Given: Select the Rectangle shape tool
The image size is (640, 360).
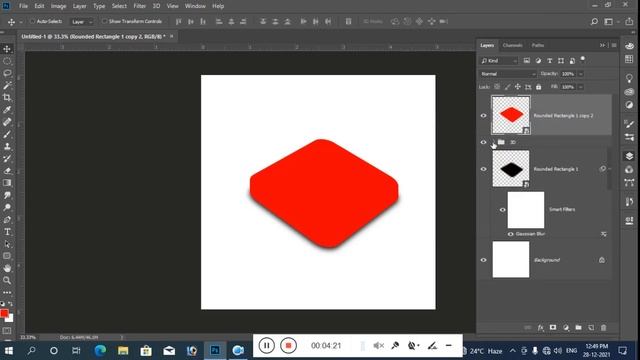Looking at the screenshot, I should (x=7, y=256).
